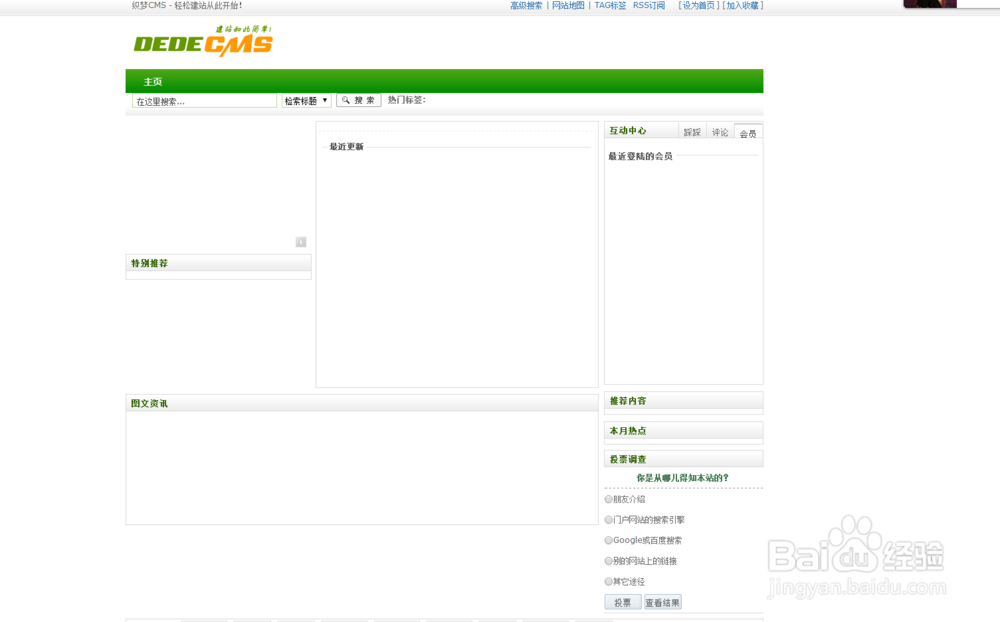Image resolution: width=1000 pixels, height=622 pixels.
Task: Switch to the 会员 tab
Action: pos(746,132)
